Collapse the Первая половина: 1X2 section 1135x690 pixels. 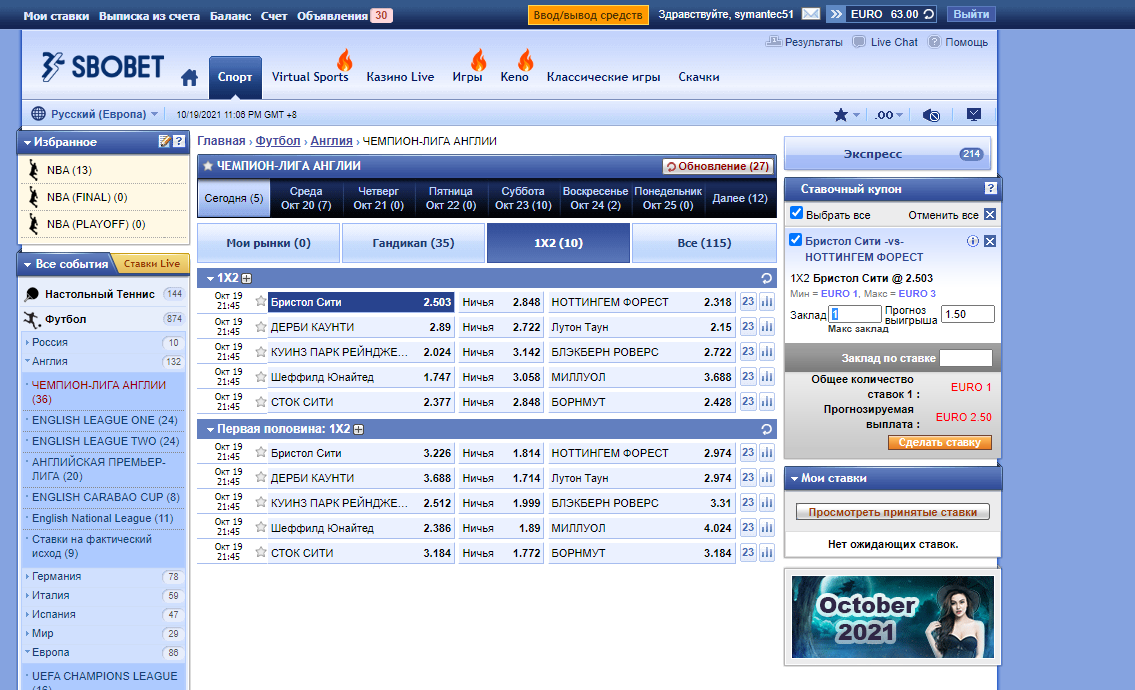click(x=210, y=429)
